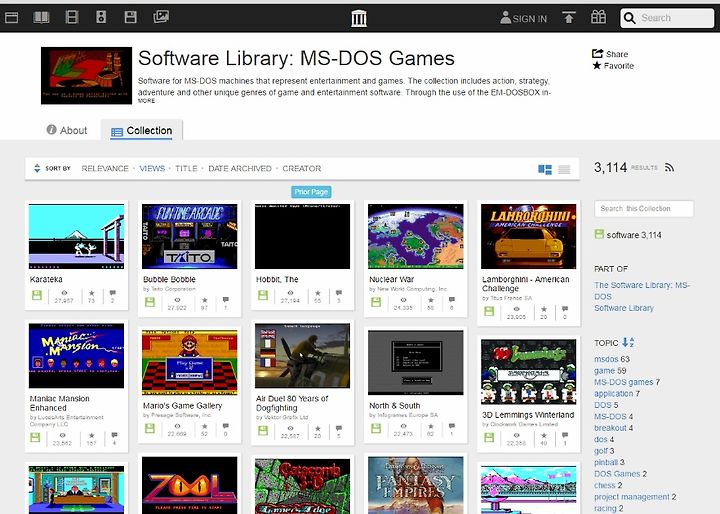The width and height of the screenshot is (720, 514).
Task: Click the Nuclear War views eye icon
Action: [x=403, y=299]
